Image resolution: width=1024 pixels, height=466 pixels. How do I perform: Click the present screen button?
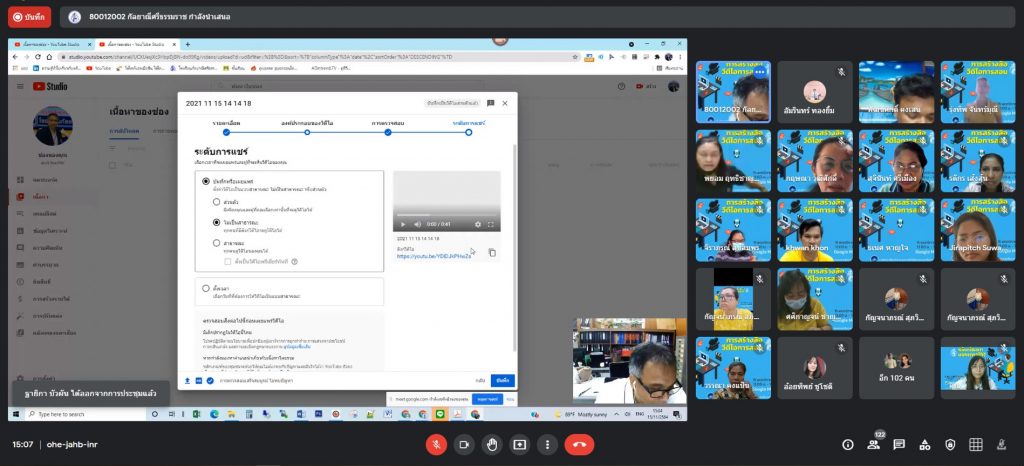[x=520, y=444]
